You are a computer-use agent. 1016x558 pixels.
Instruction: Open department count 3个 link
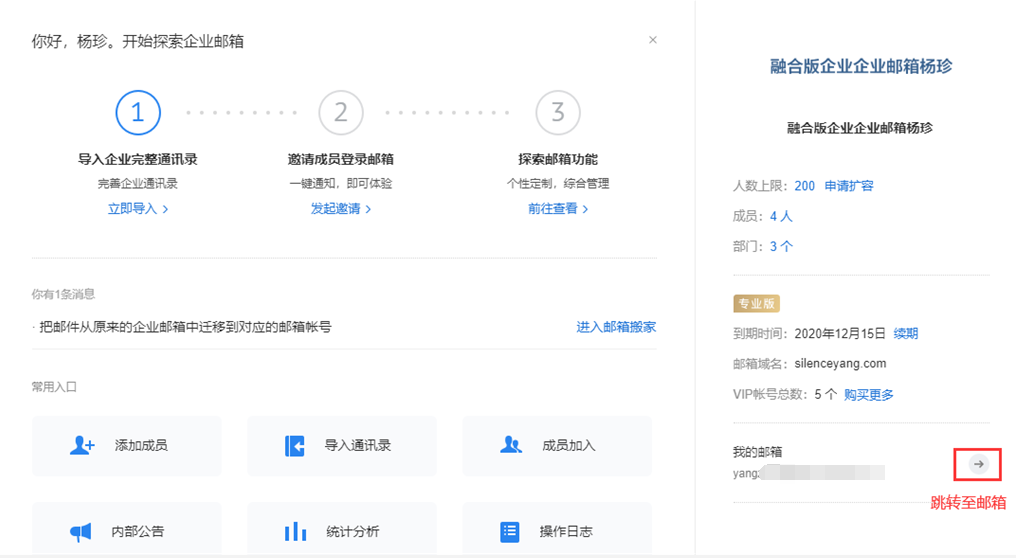(x=781, y=246)
